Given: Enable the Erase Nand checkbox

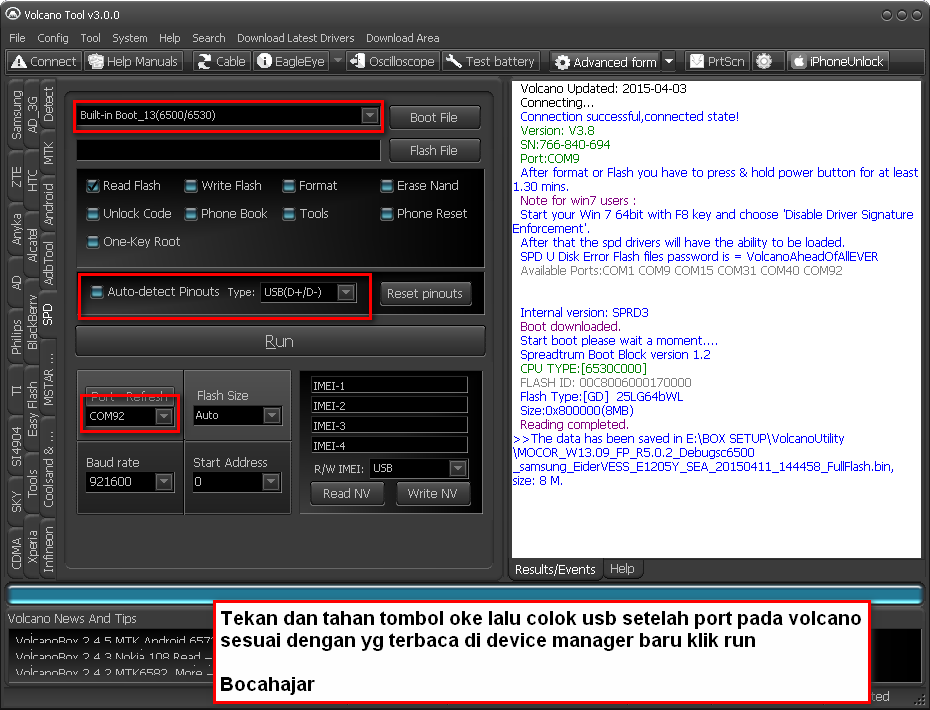Looking at the screenshot, I should pyautogui.click(x=387, y=186).
